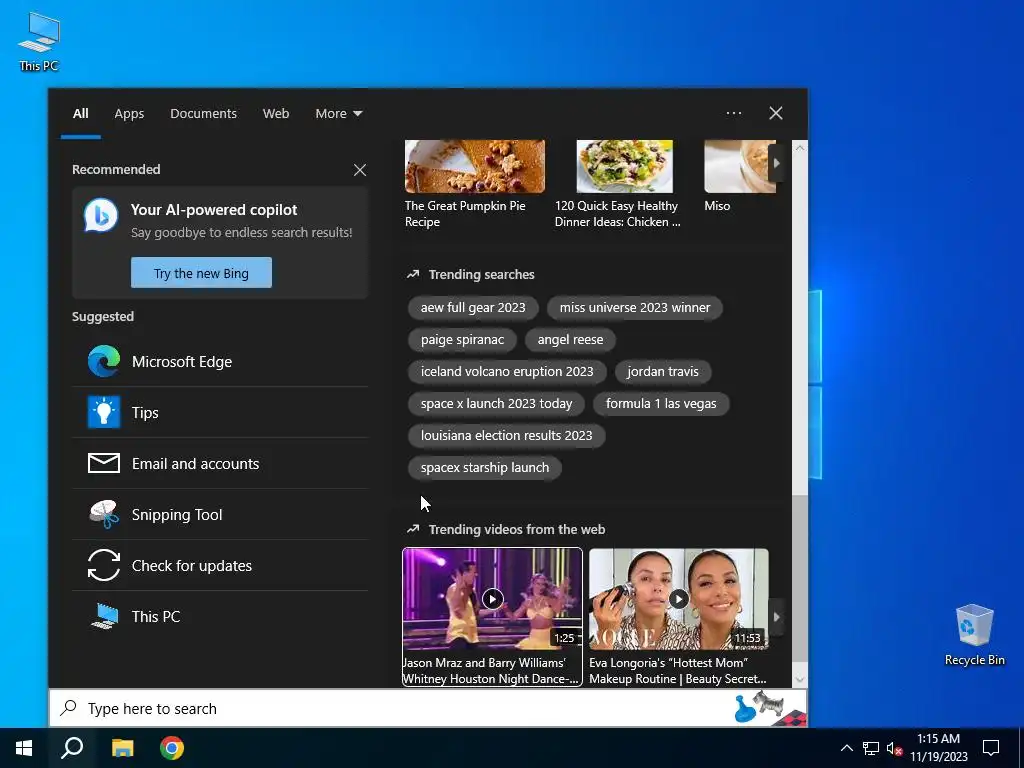This screenshot has height=768, width=1024.
Task: Switch to the Web tab
Action: [276, 114]
